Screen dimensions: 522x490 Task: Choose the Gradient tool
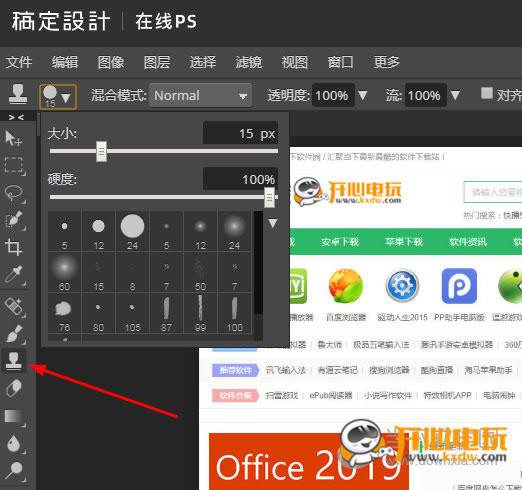(x=14, y=417)
